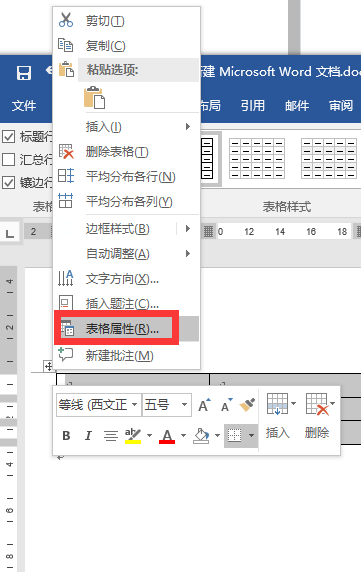Open the highlight color dropdown arrow

pos(150,435)
